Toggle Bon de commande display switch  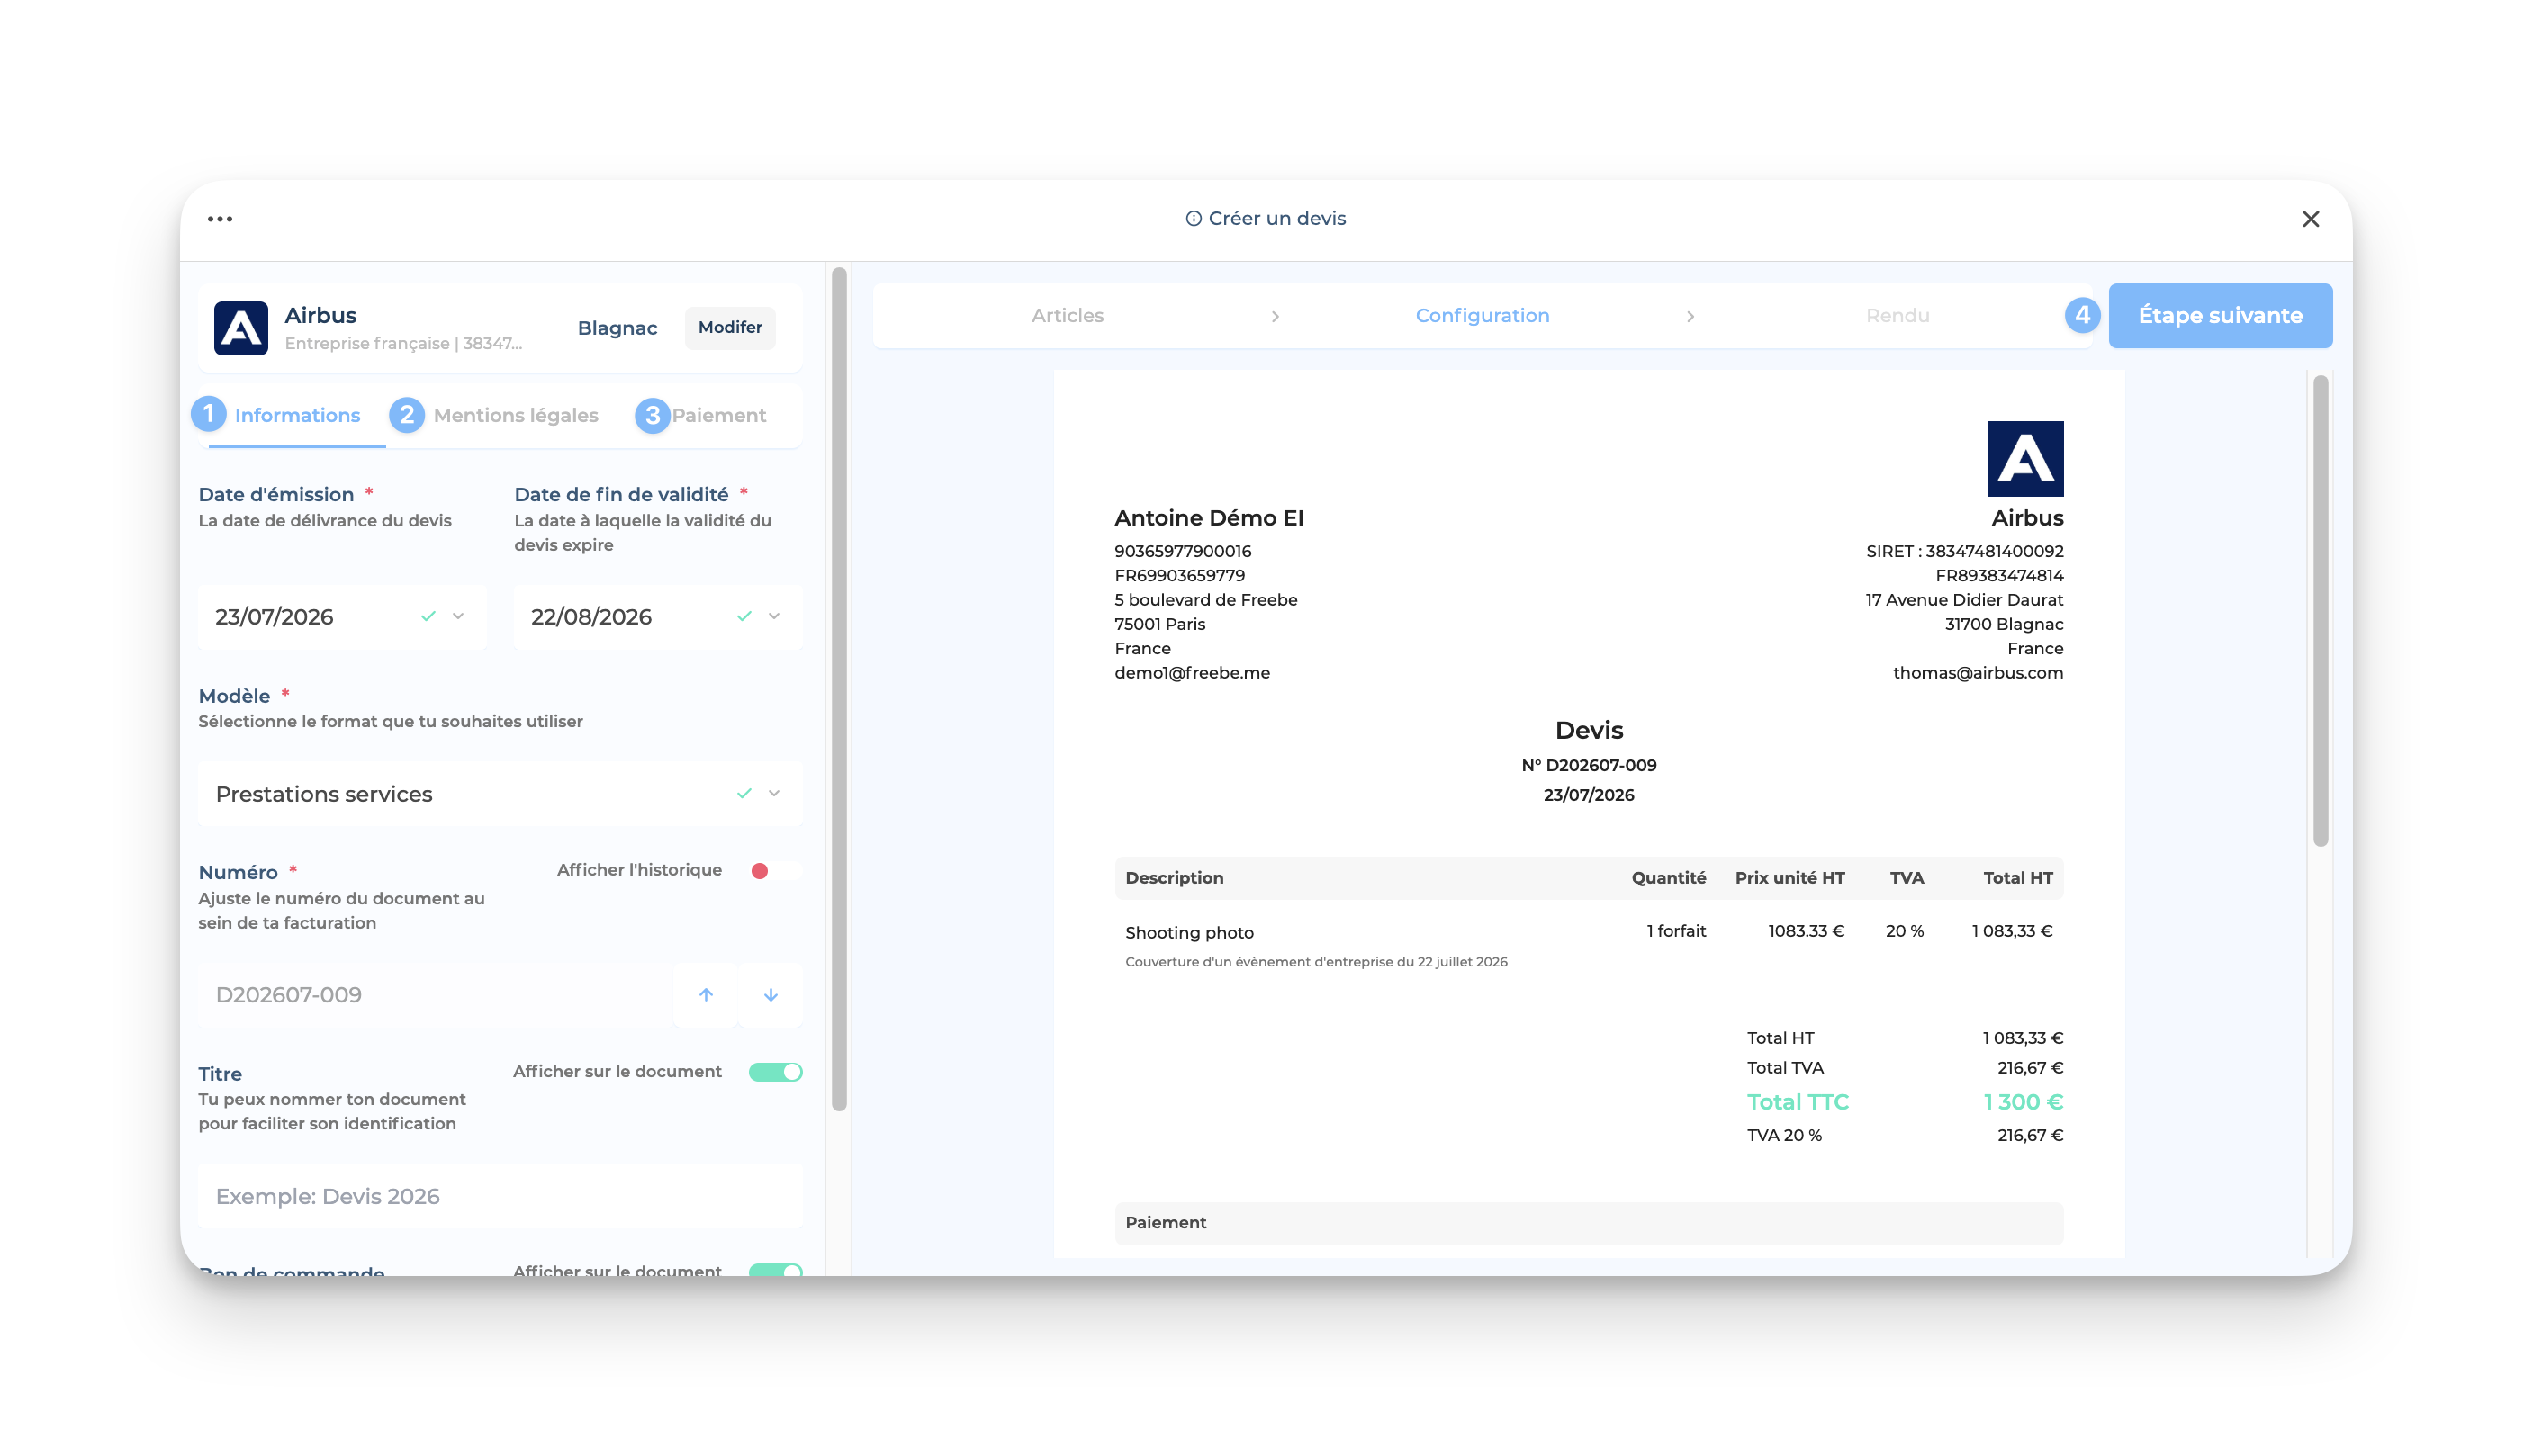point(775,1270)
